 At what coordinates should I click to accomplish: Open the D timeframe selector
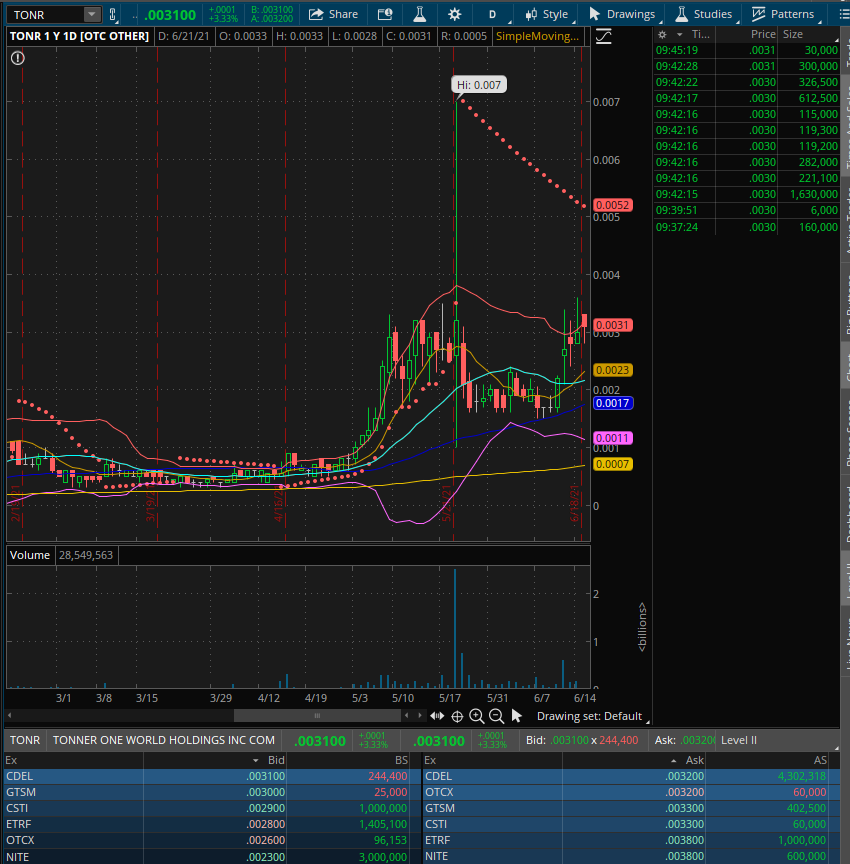coord(492,14)
